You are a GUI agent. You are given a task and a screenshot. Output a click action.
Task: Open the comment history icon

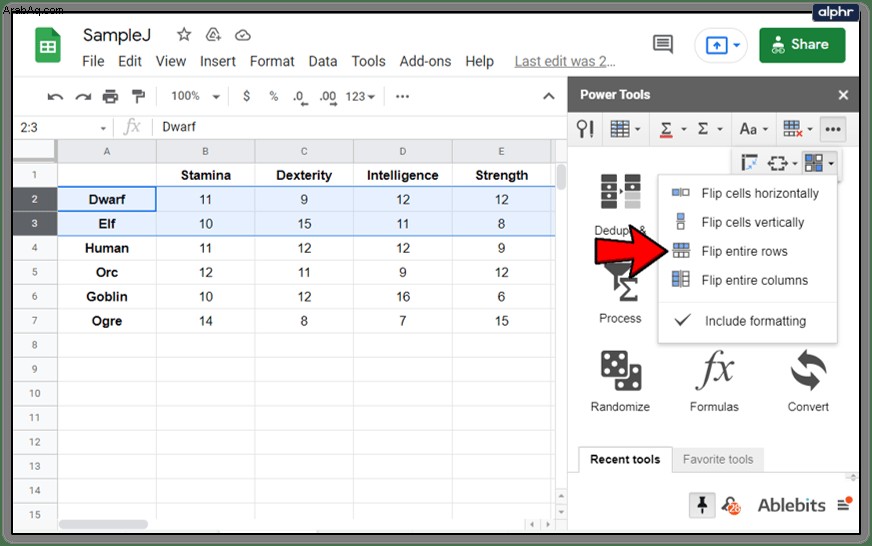pos(663,44)
